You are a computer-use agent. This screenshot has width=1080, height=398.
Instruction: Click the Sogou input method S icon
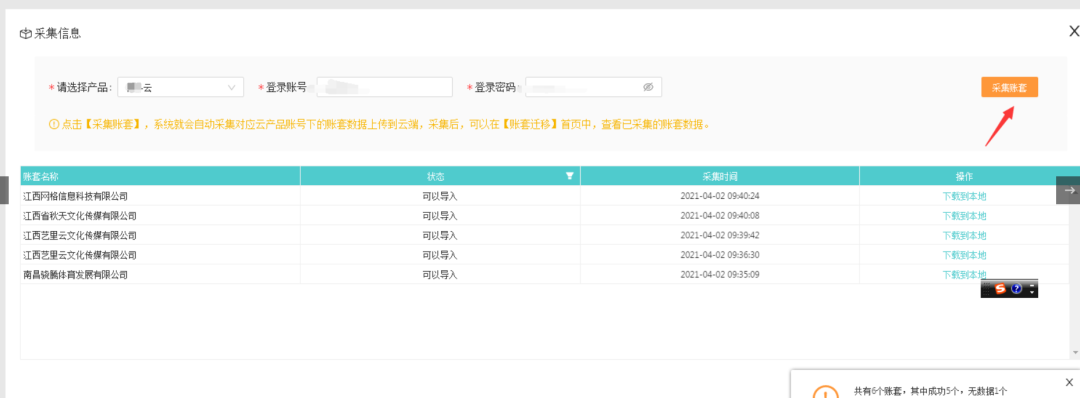(x=1001, y=289)
